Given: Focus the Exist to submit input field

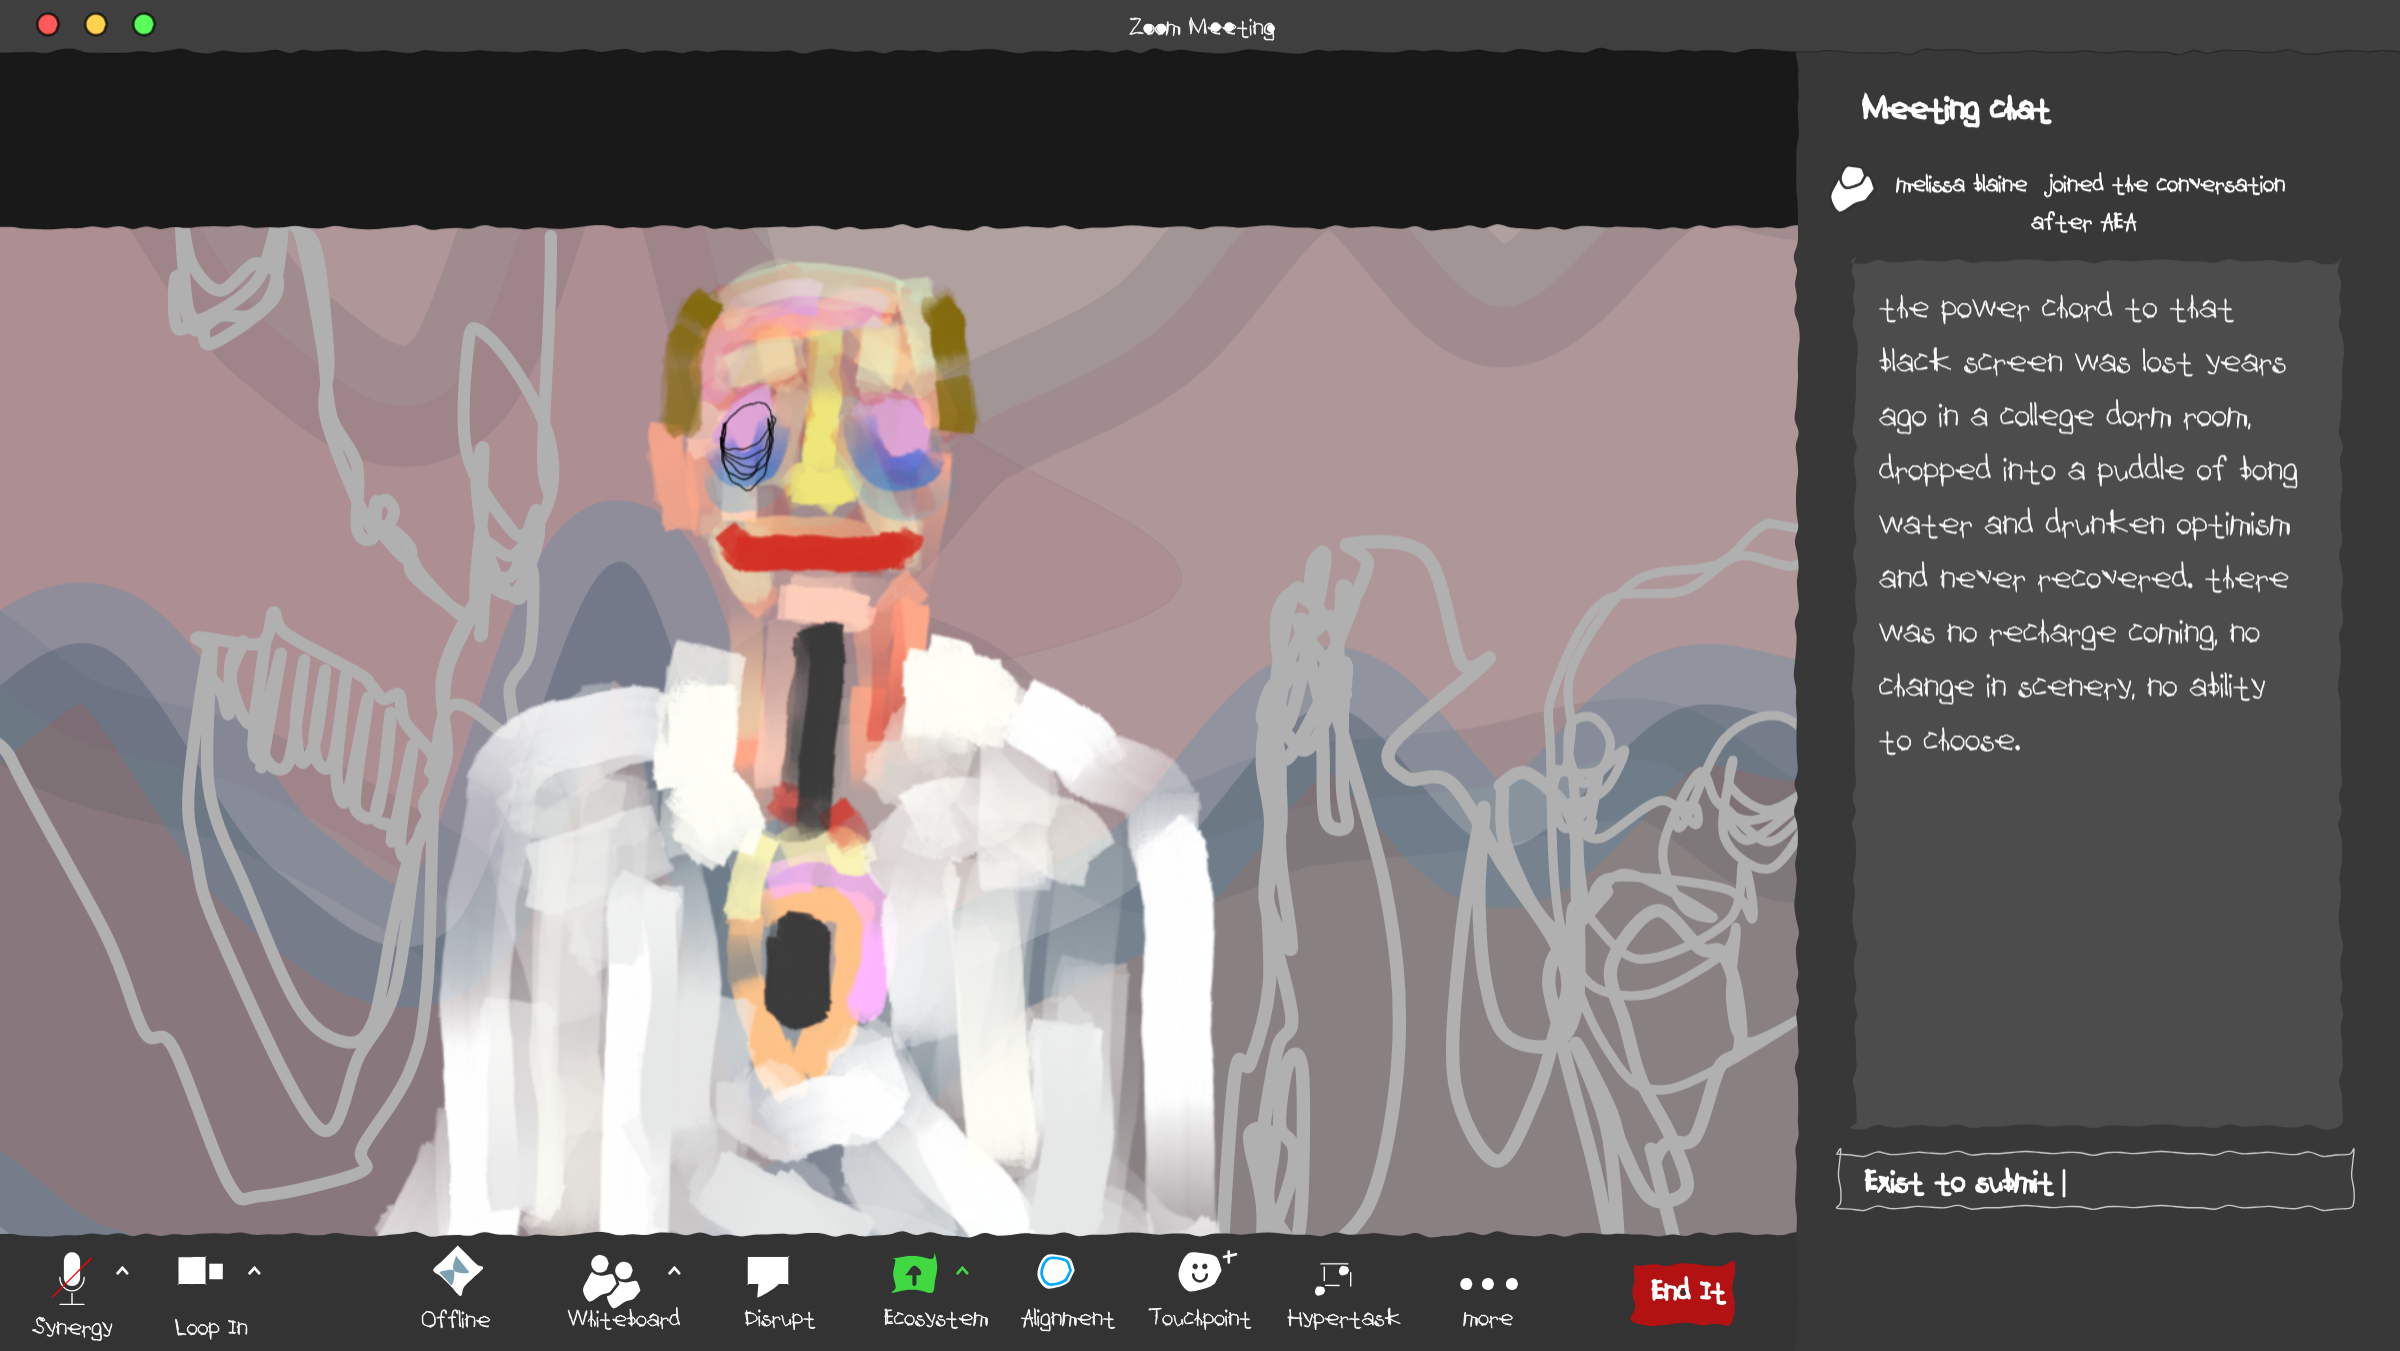Looking at the screenshot, I should coord(2095,1181).
